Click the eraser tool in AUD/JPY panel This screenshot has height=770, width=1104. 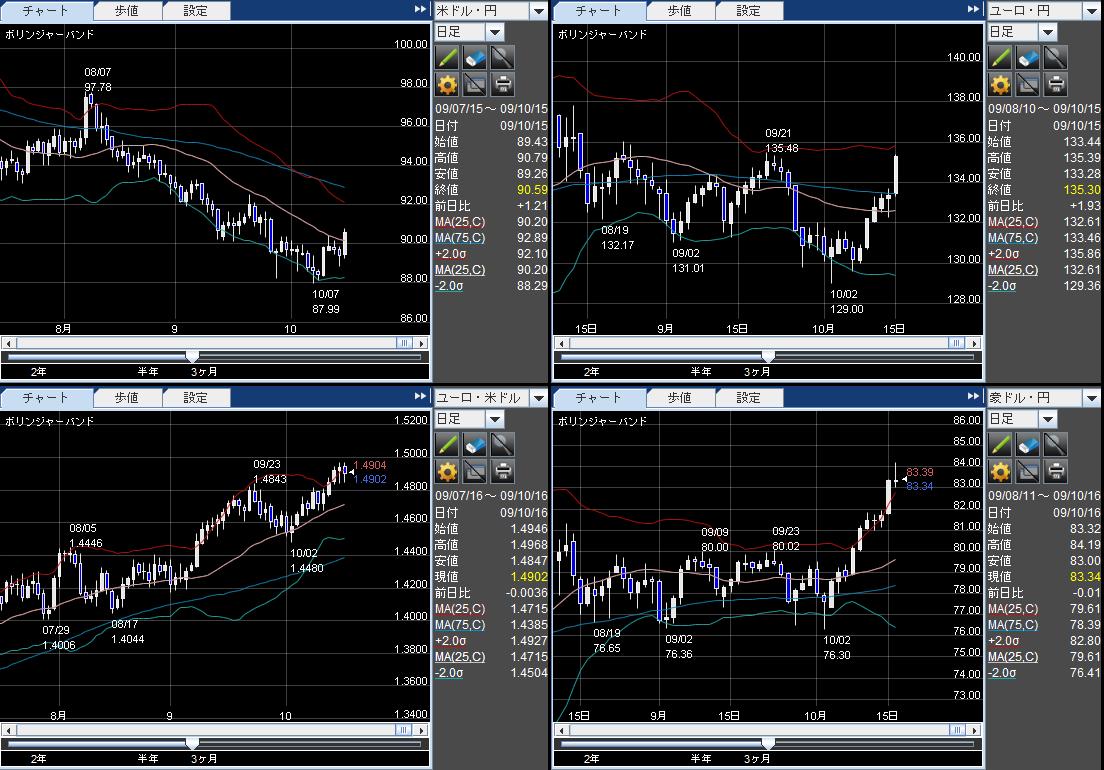[1028, 445]
